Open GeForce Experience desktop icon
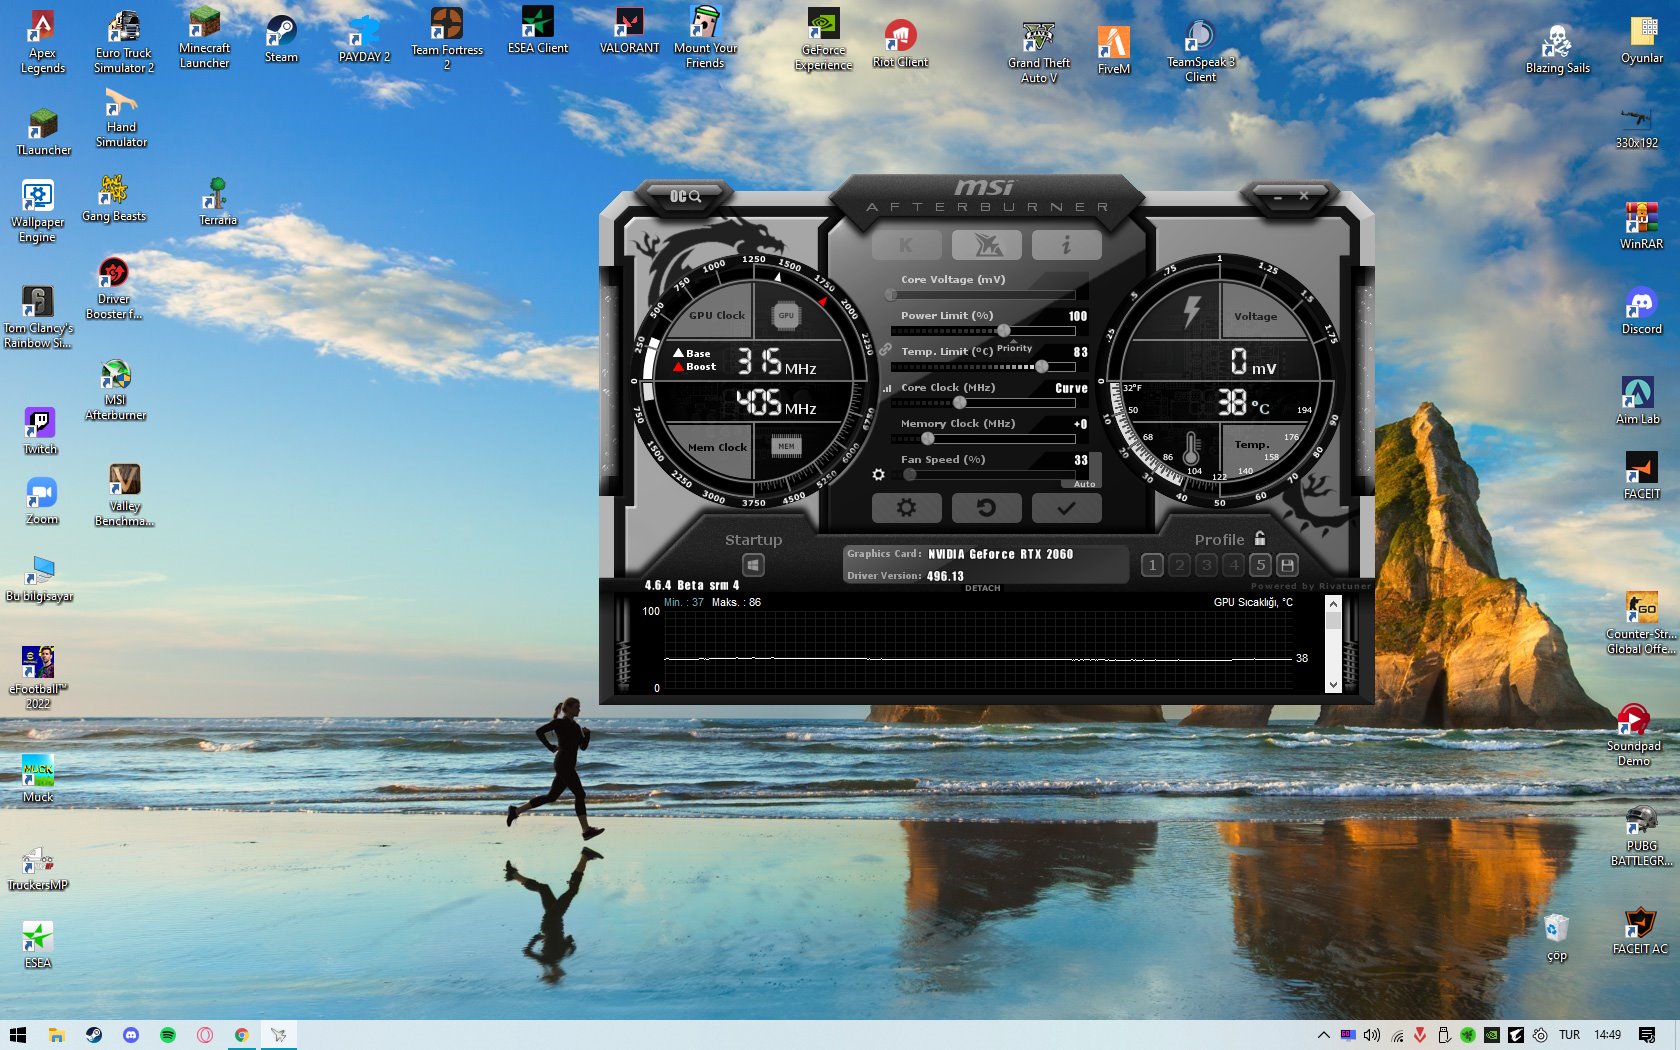The height and width of the screenshot is (1050, 1680). point(823,40)
